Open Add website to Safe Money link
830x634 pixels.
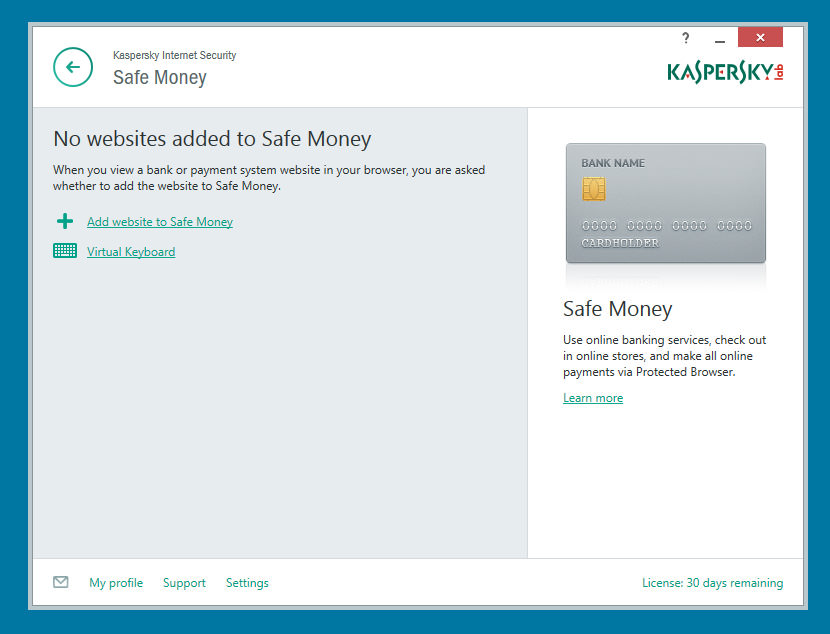click(160, 222)
